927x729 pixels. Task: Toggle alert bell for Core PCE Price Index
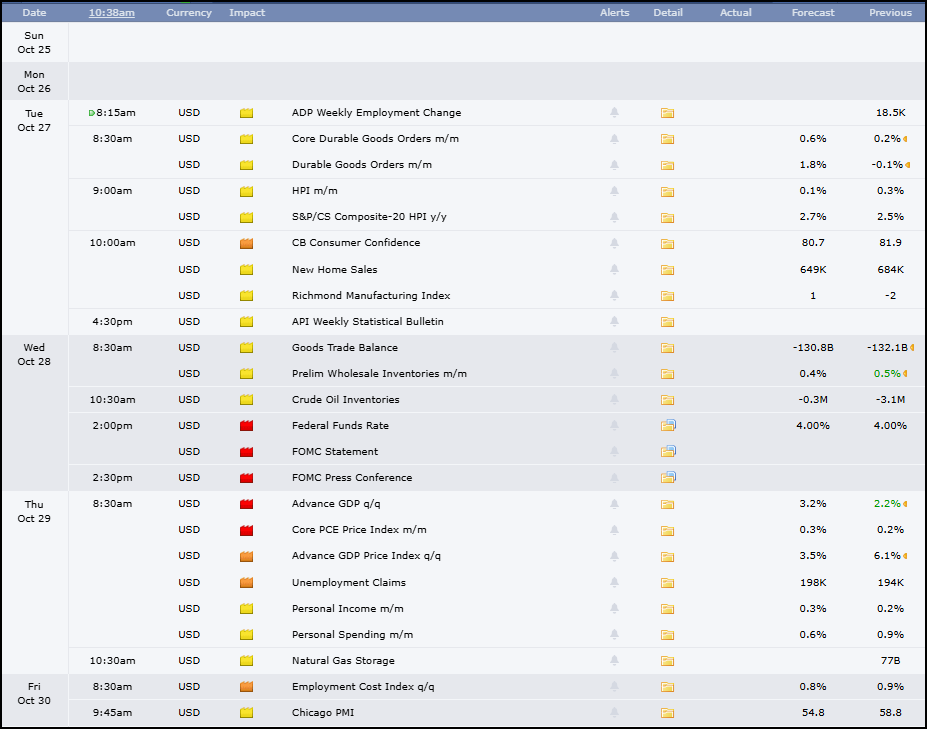614,530
